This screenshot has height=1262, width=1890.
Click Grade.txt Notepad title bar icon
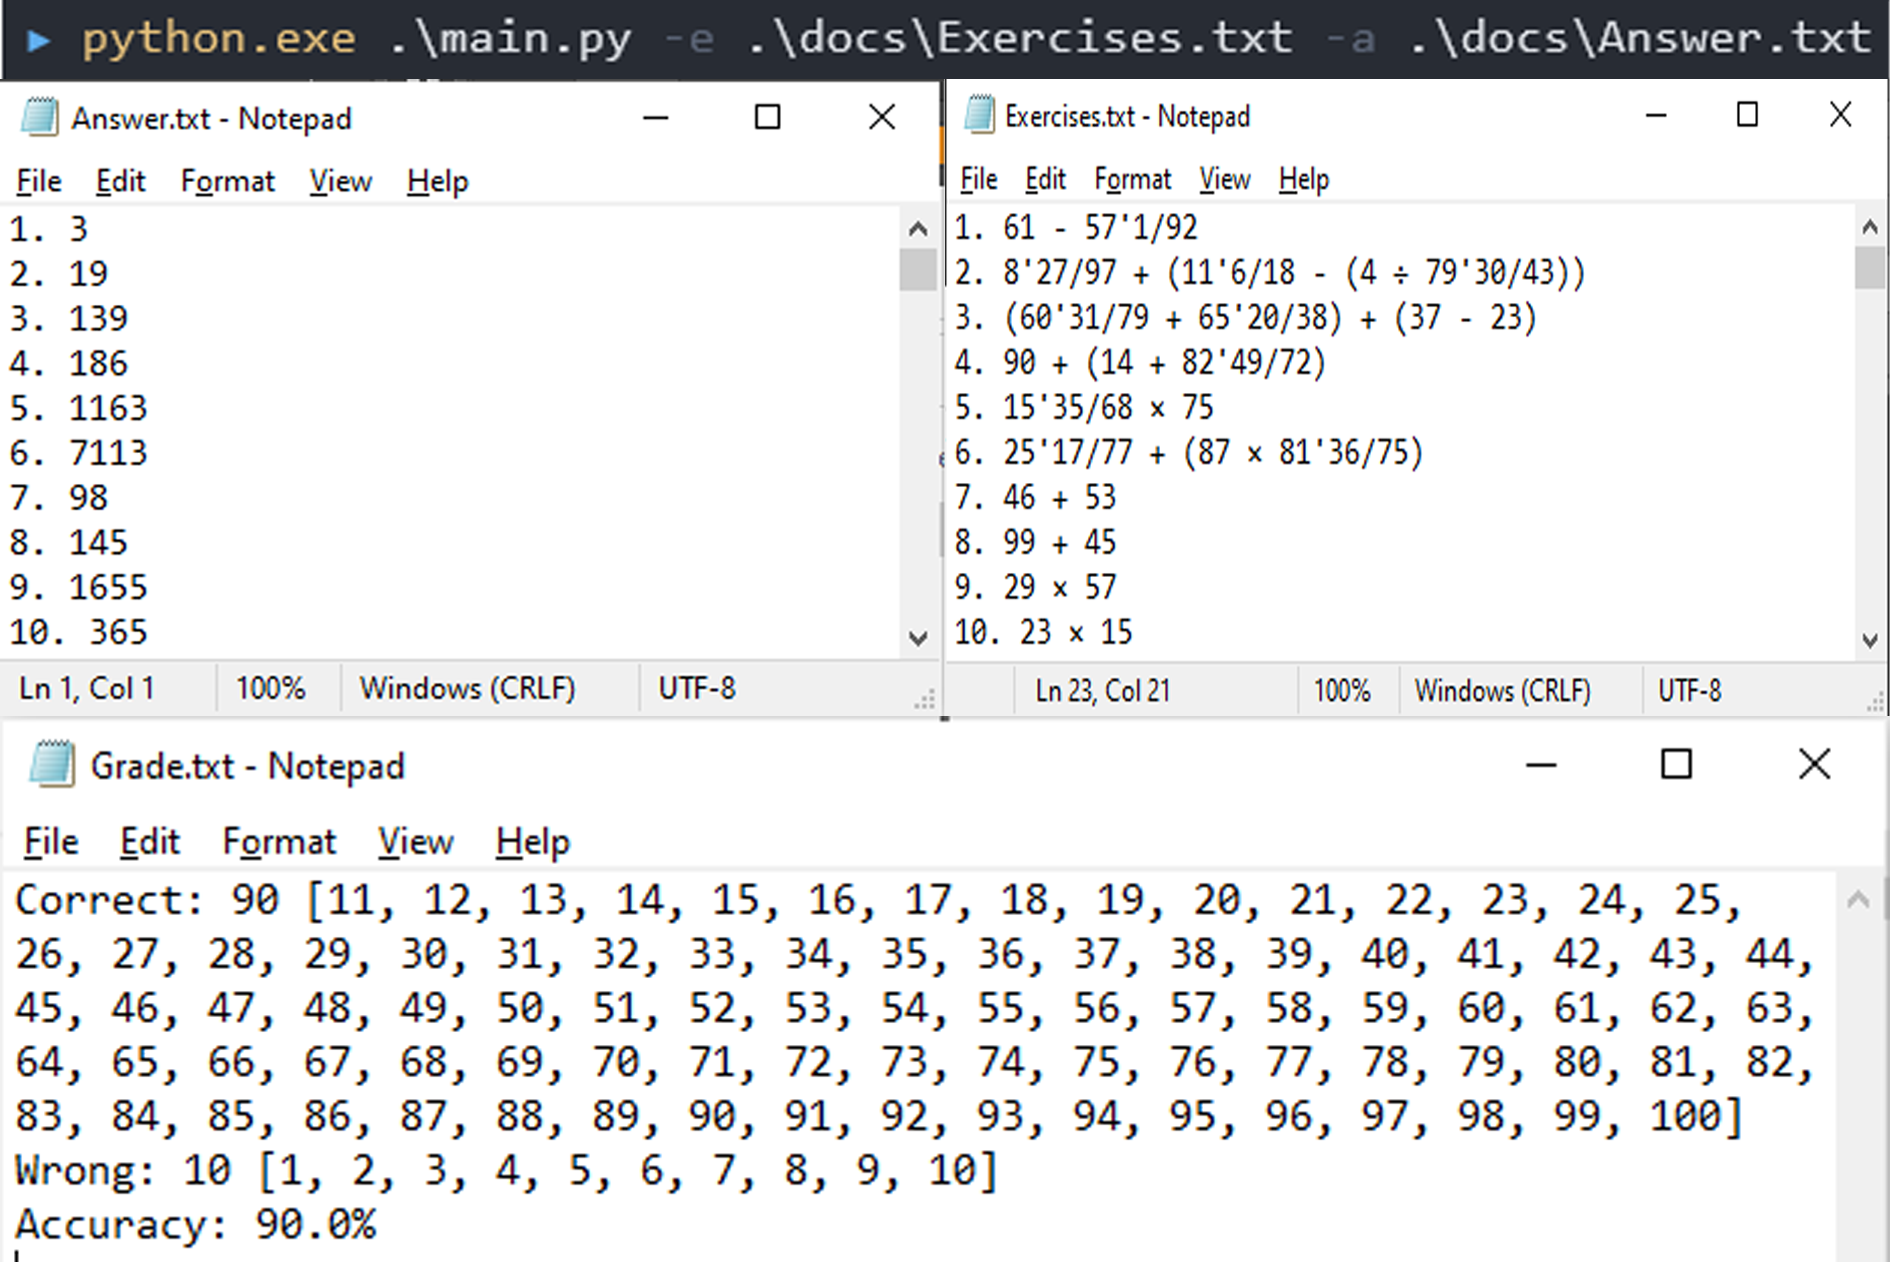(52, 765)
